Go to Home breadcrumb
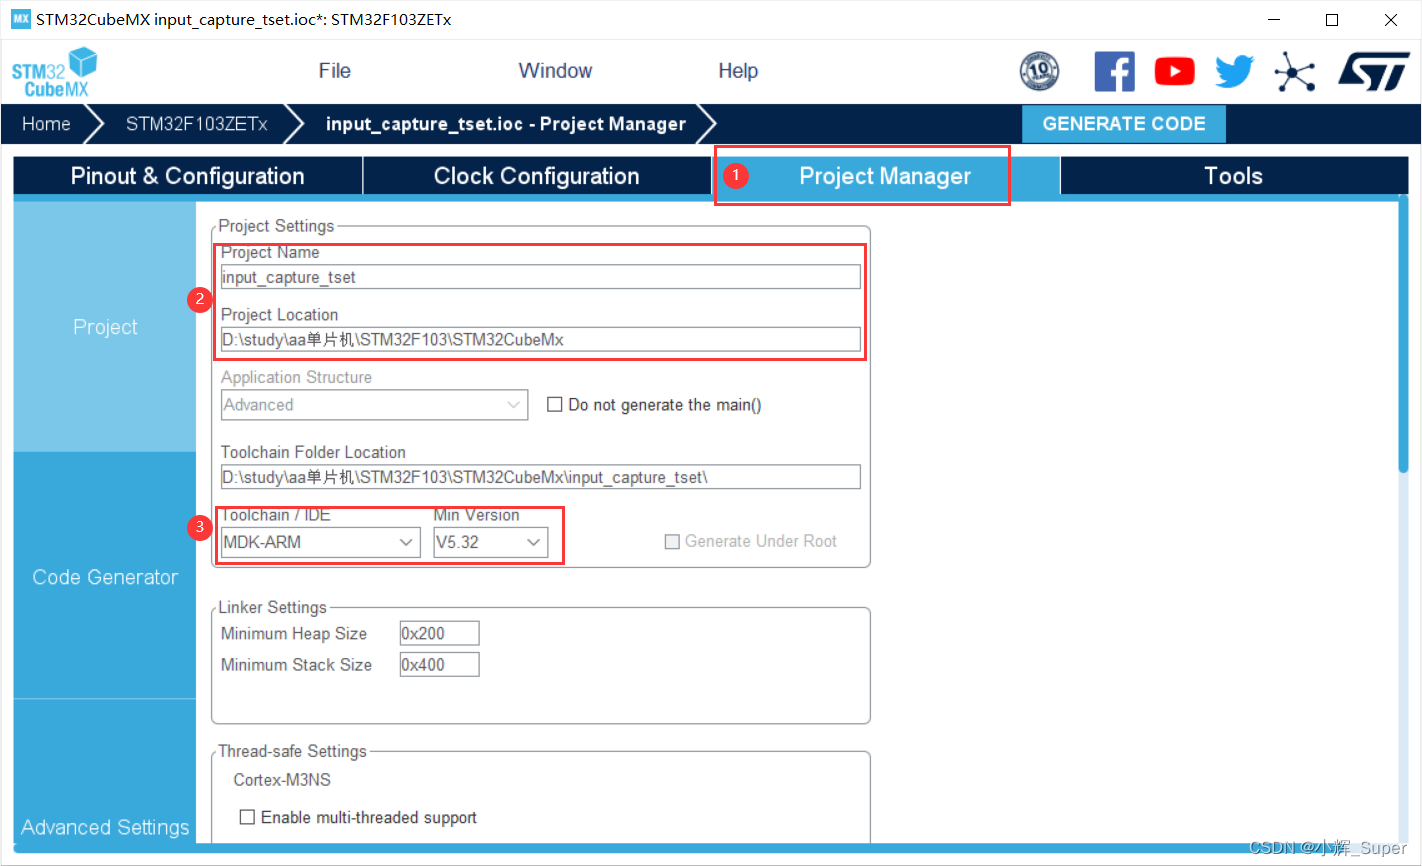The width and height of the screenshot is (1422, 866). (x=46, y=124)
